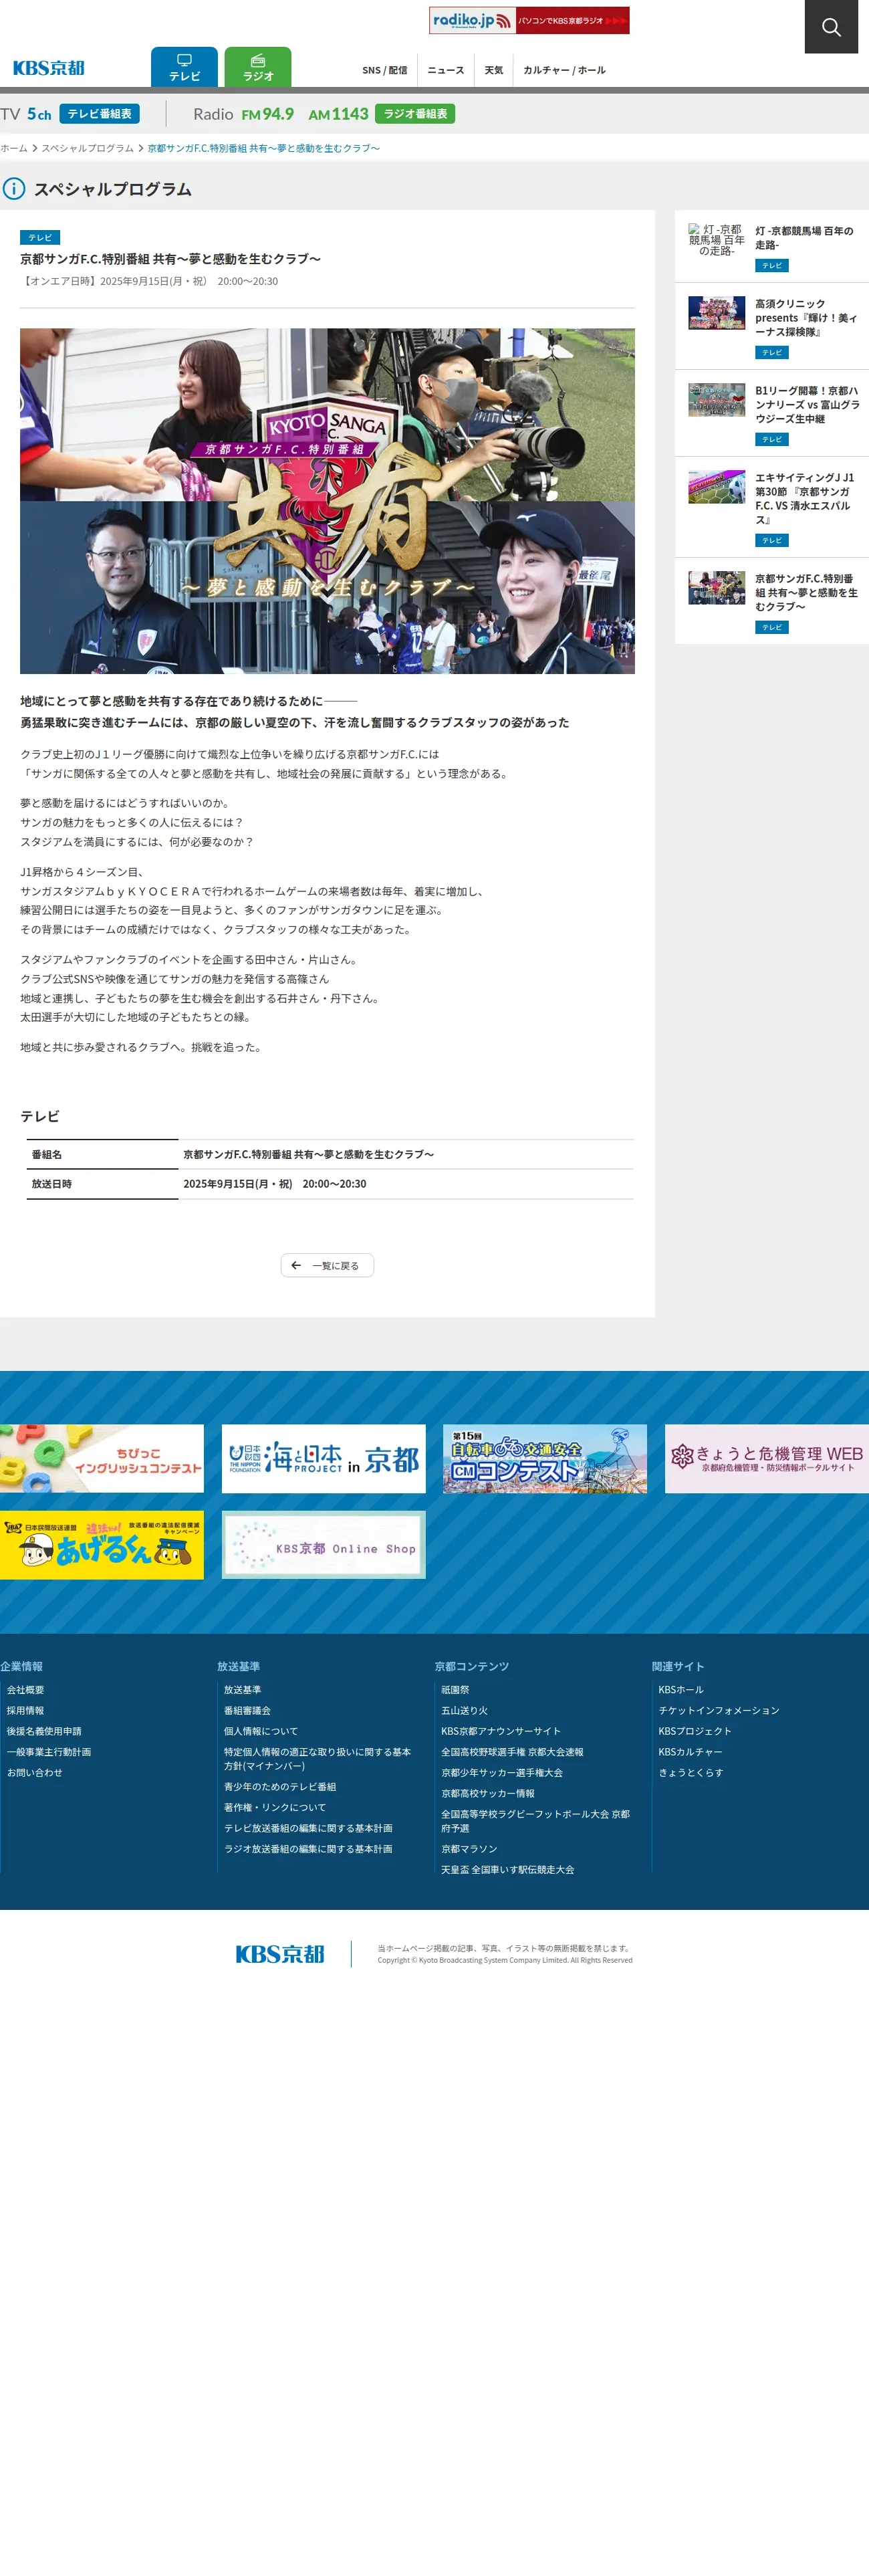Open 放送基準 footer link
Screen dimensions: 869x2576
click(242, 1690)
